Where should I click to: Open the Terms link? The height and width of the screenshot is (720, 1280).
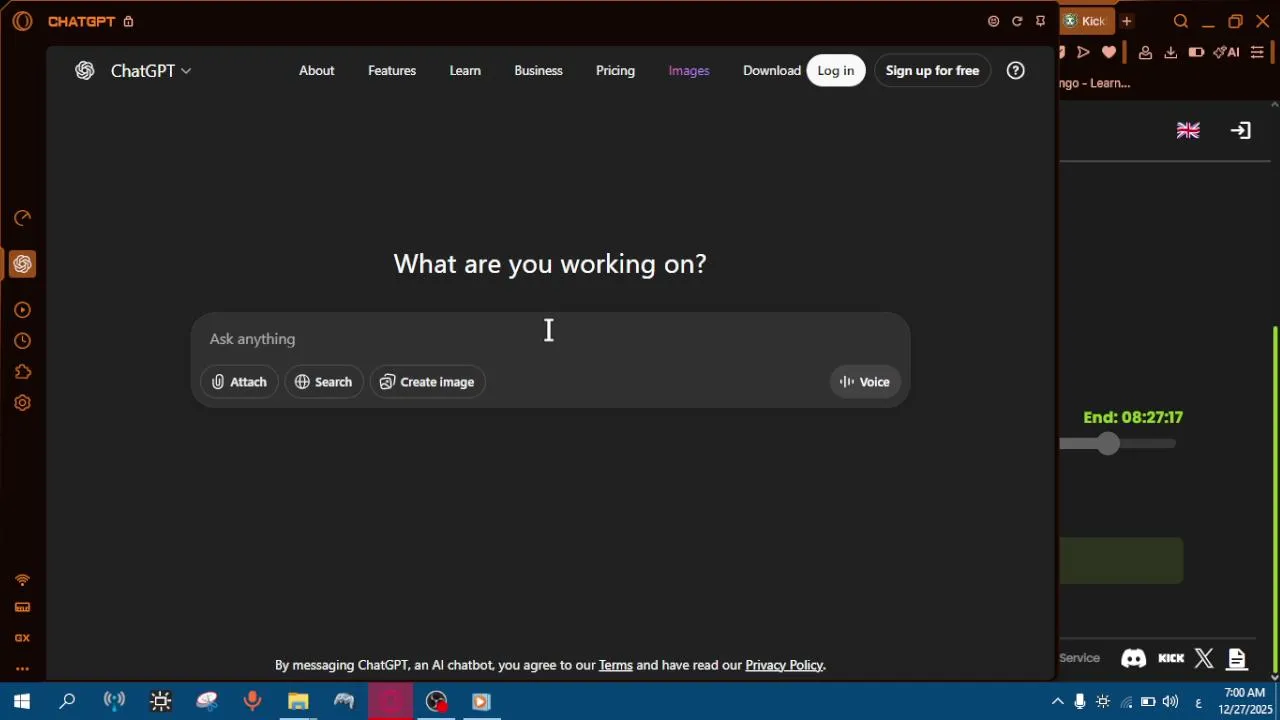(615, 665)
